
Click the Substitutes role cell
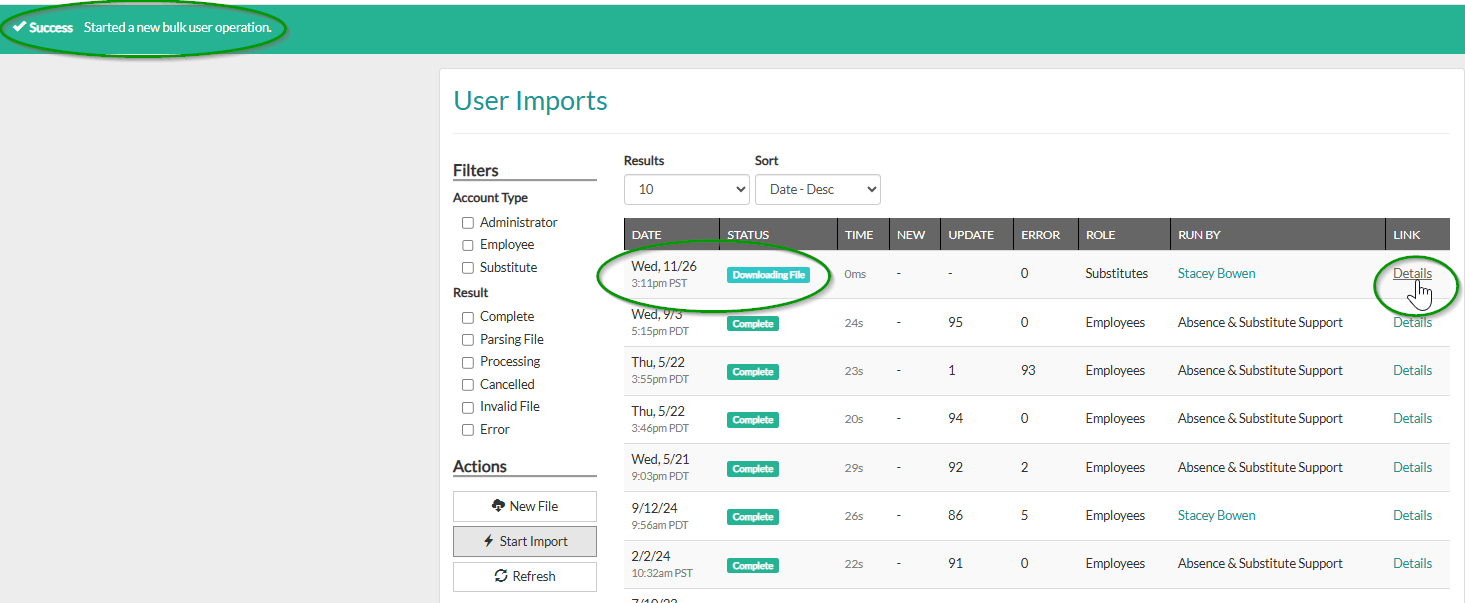point(1116,273)
